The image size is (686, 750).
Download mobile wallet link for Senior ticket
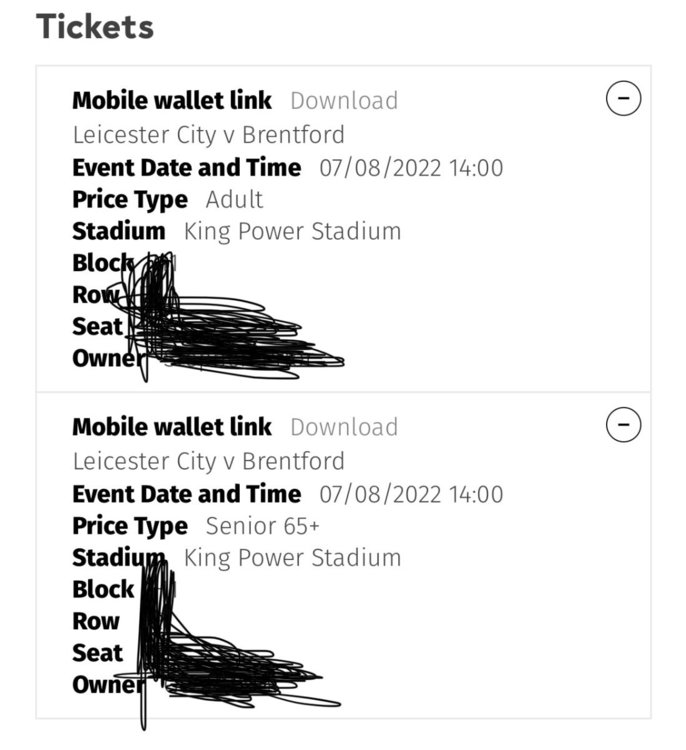pyautogui.click(x=344, y=427)
